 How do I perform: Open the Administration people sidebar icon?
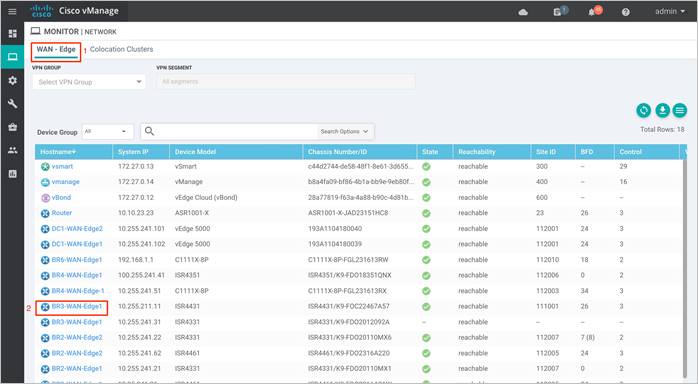(x=12, y=150)
